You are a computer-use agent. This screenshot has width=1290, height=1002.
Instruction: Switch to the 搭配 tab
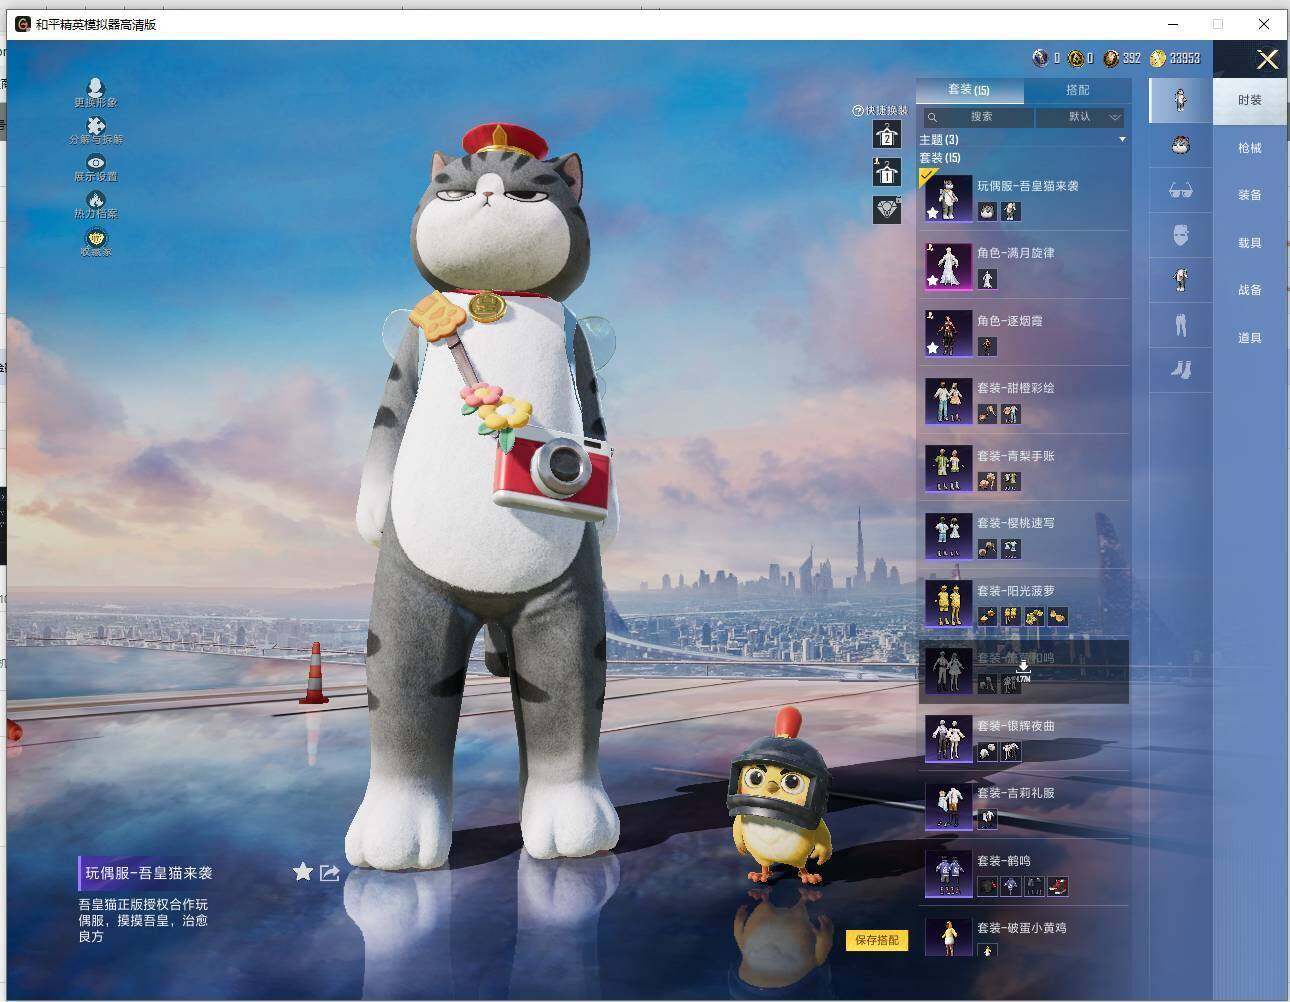click(1078, 90)
